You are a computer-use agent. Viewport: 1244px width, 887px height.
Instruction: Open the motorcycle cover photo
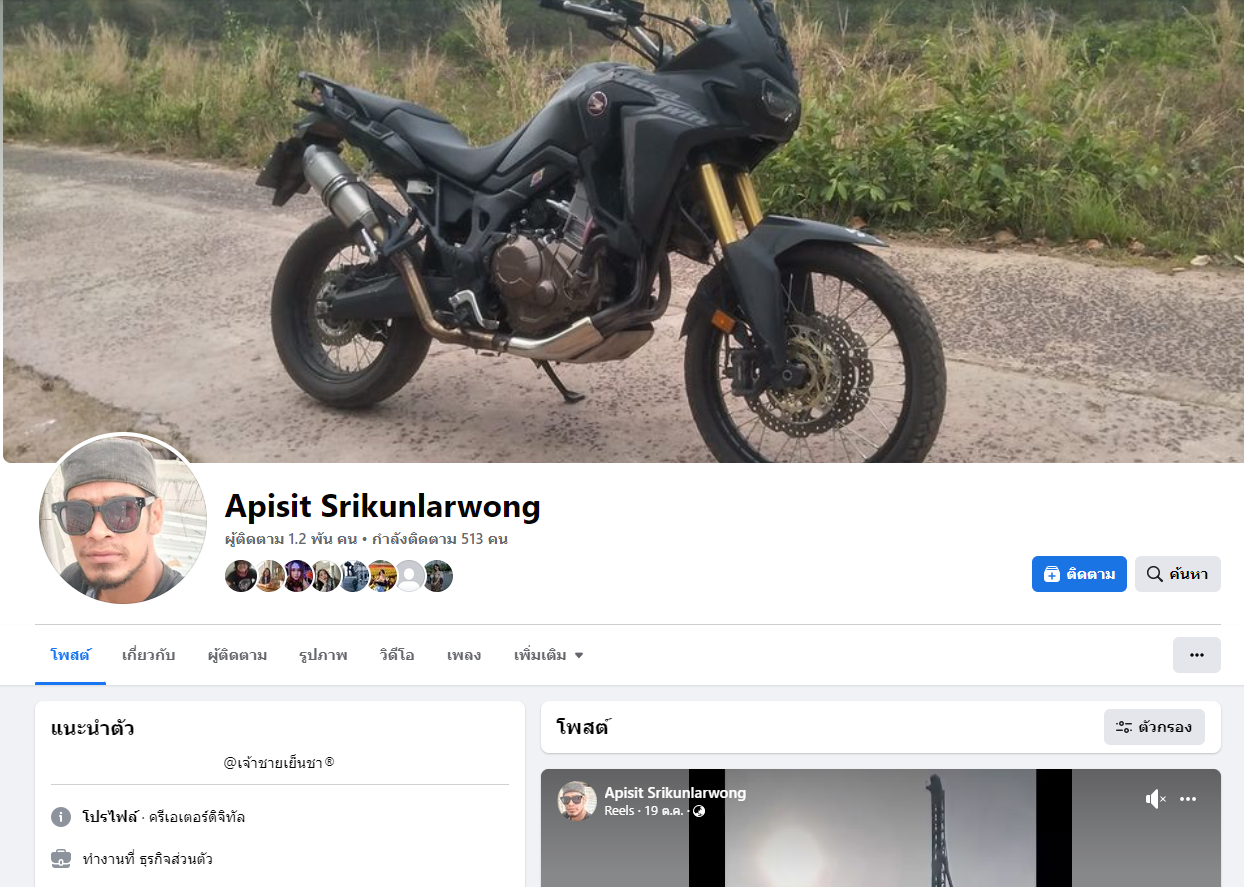pos(622,231)
